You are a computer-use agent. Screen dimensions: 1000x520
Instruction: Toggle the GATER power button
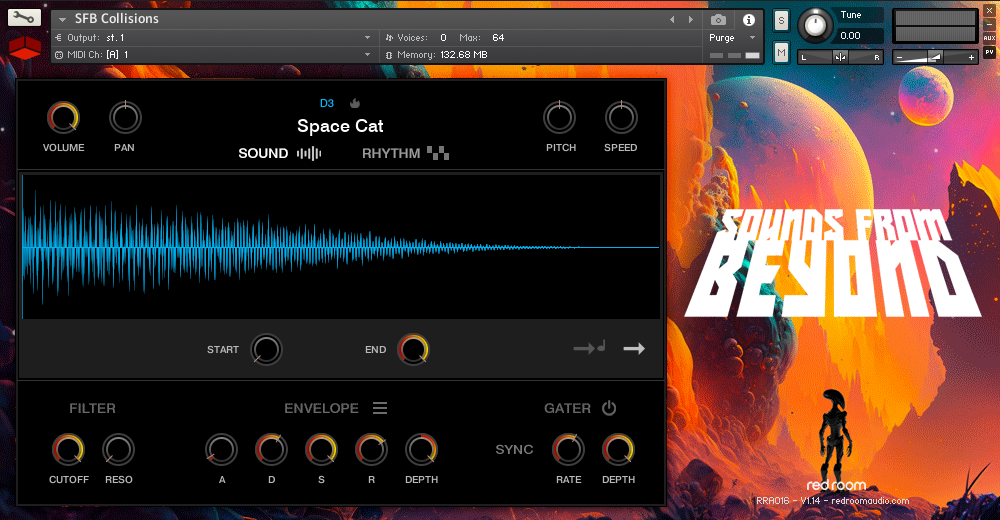click(x=609, y=408)
